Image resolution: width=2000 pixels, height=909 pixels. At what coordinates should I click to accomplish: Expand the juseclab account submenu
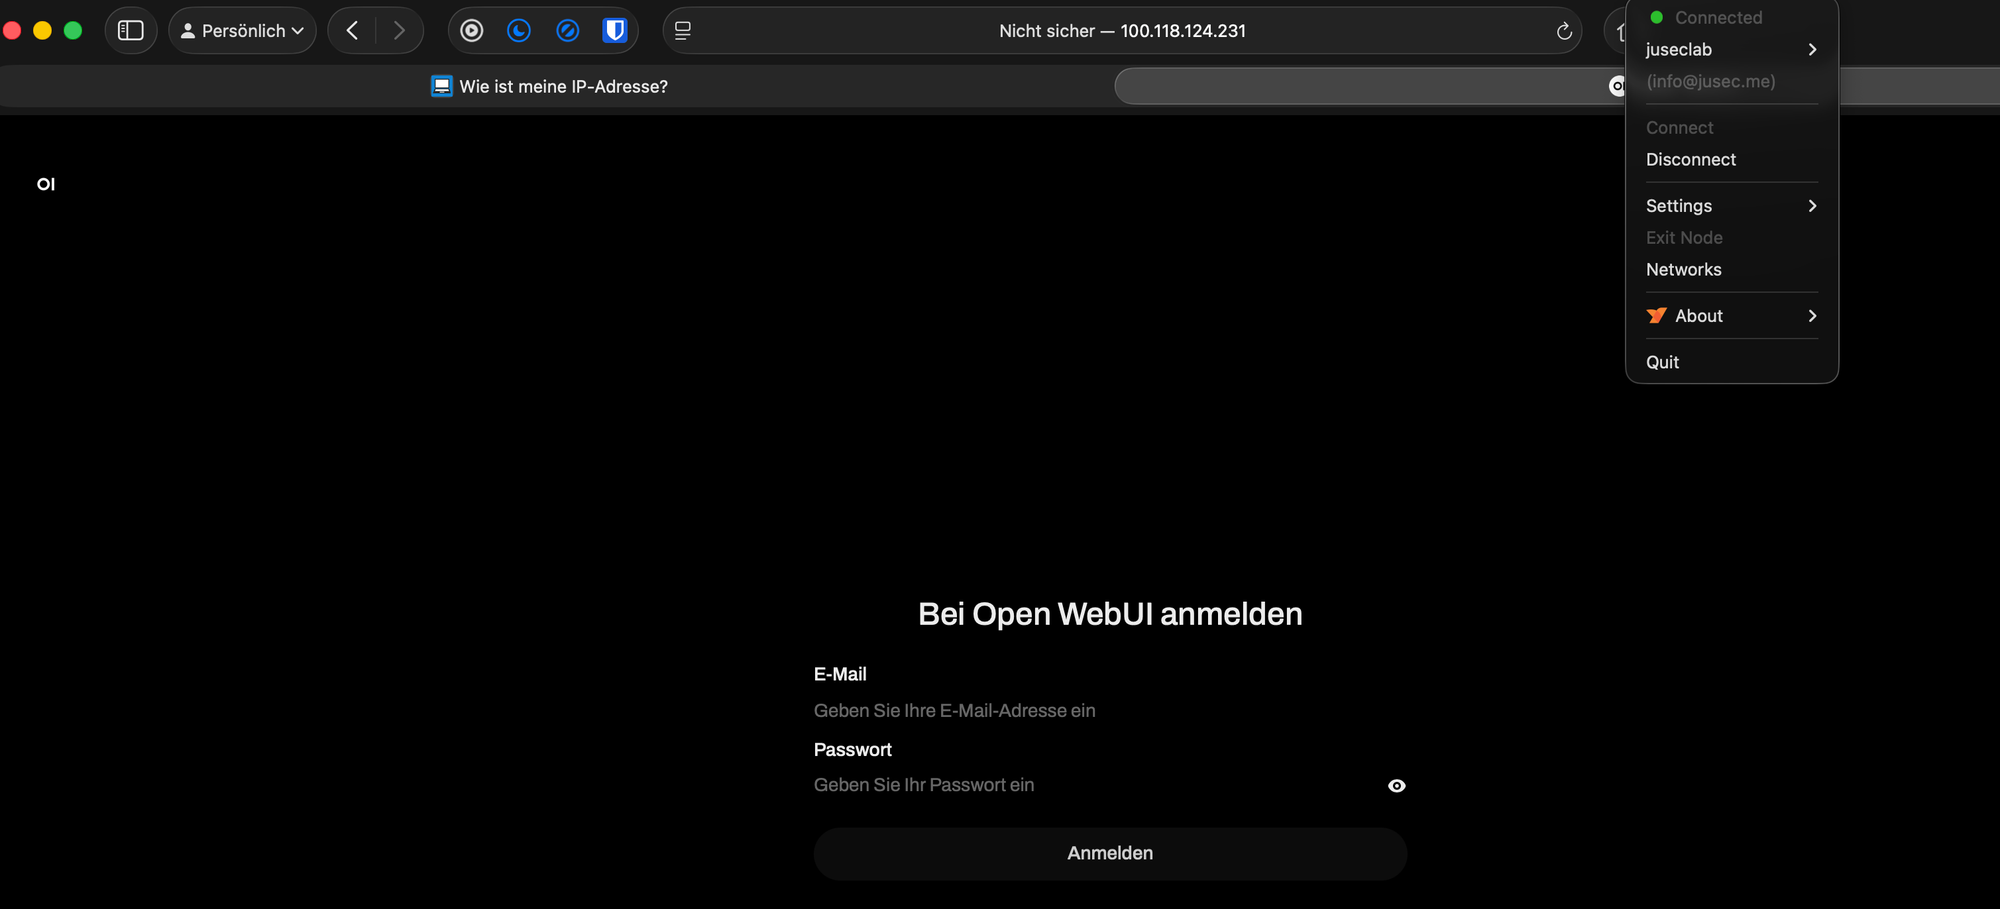[x=1730, y=50]
